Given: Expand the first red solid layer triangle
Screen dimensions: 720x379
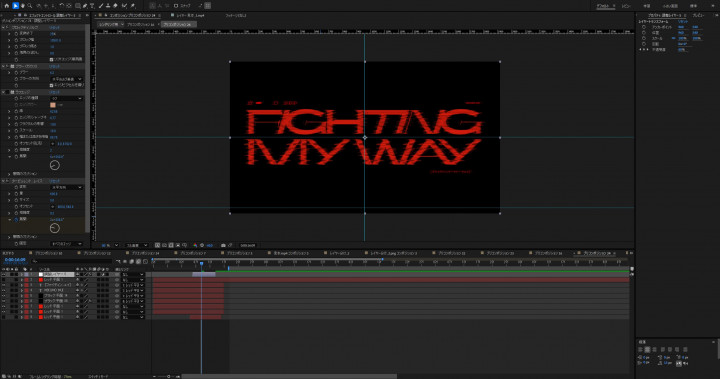Looking at the screenshot, I should [x=21, y=280].
